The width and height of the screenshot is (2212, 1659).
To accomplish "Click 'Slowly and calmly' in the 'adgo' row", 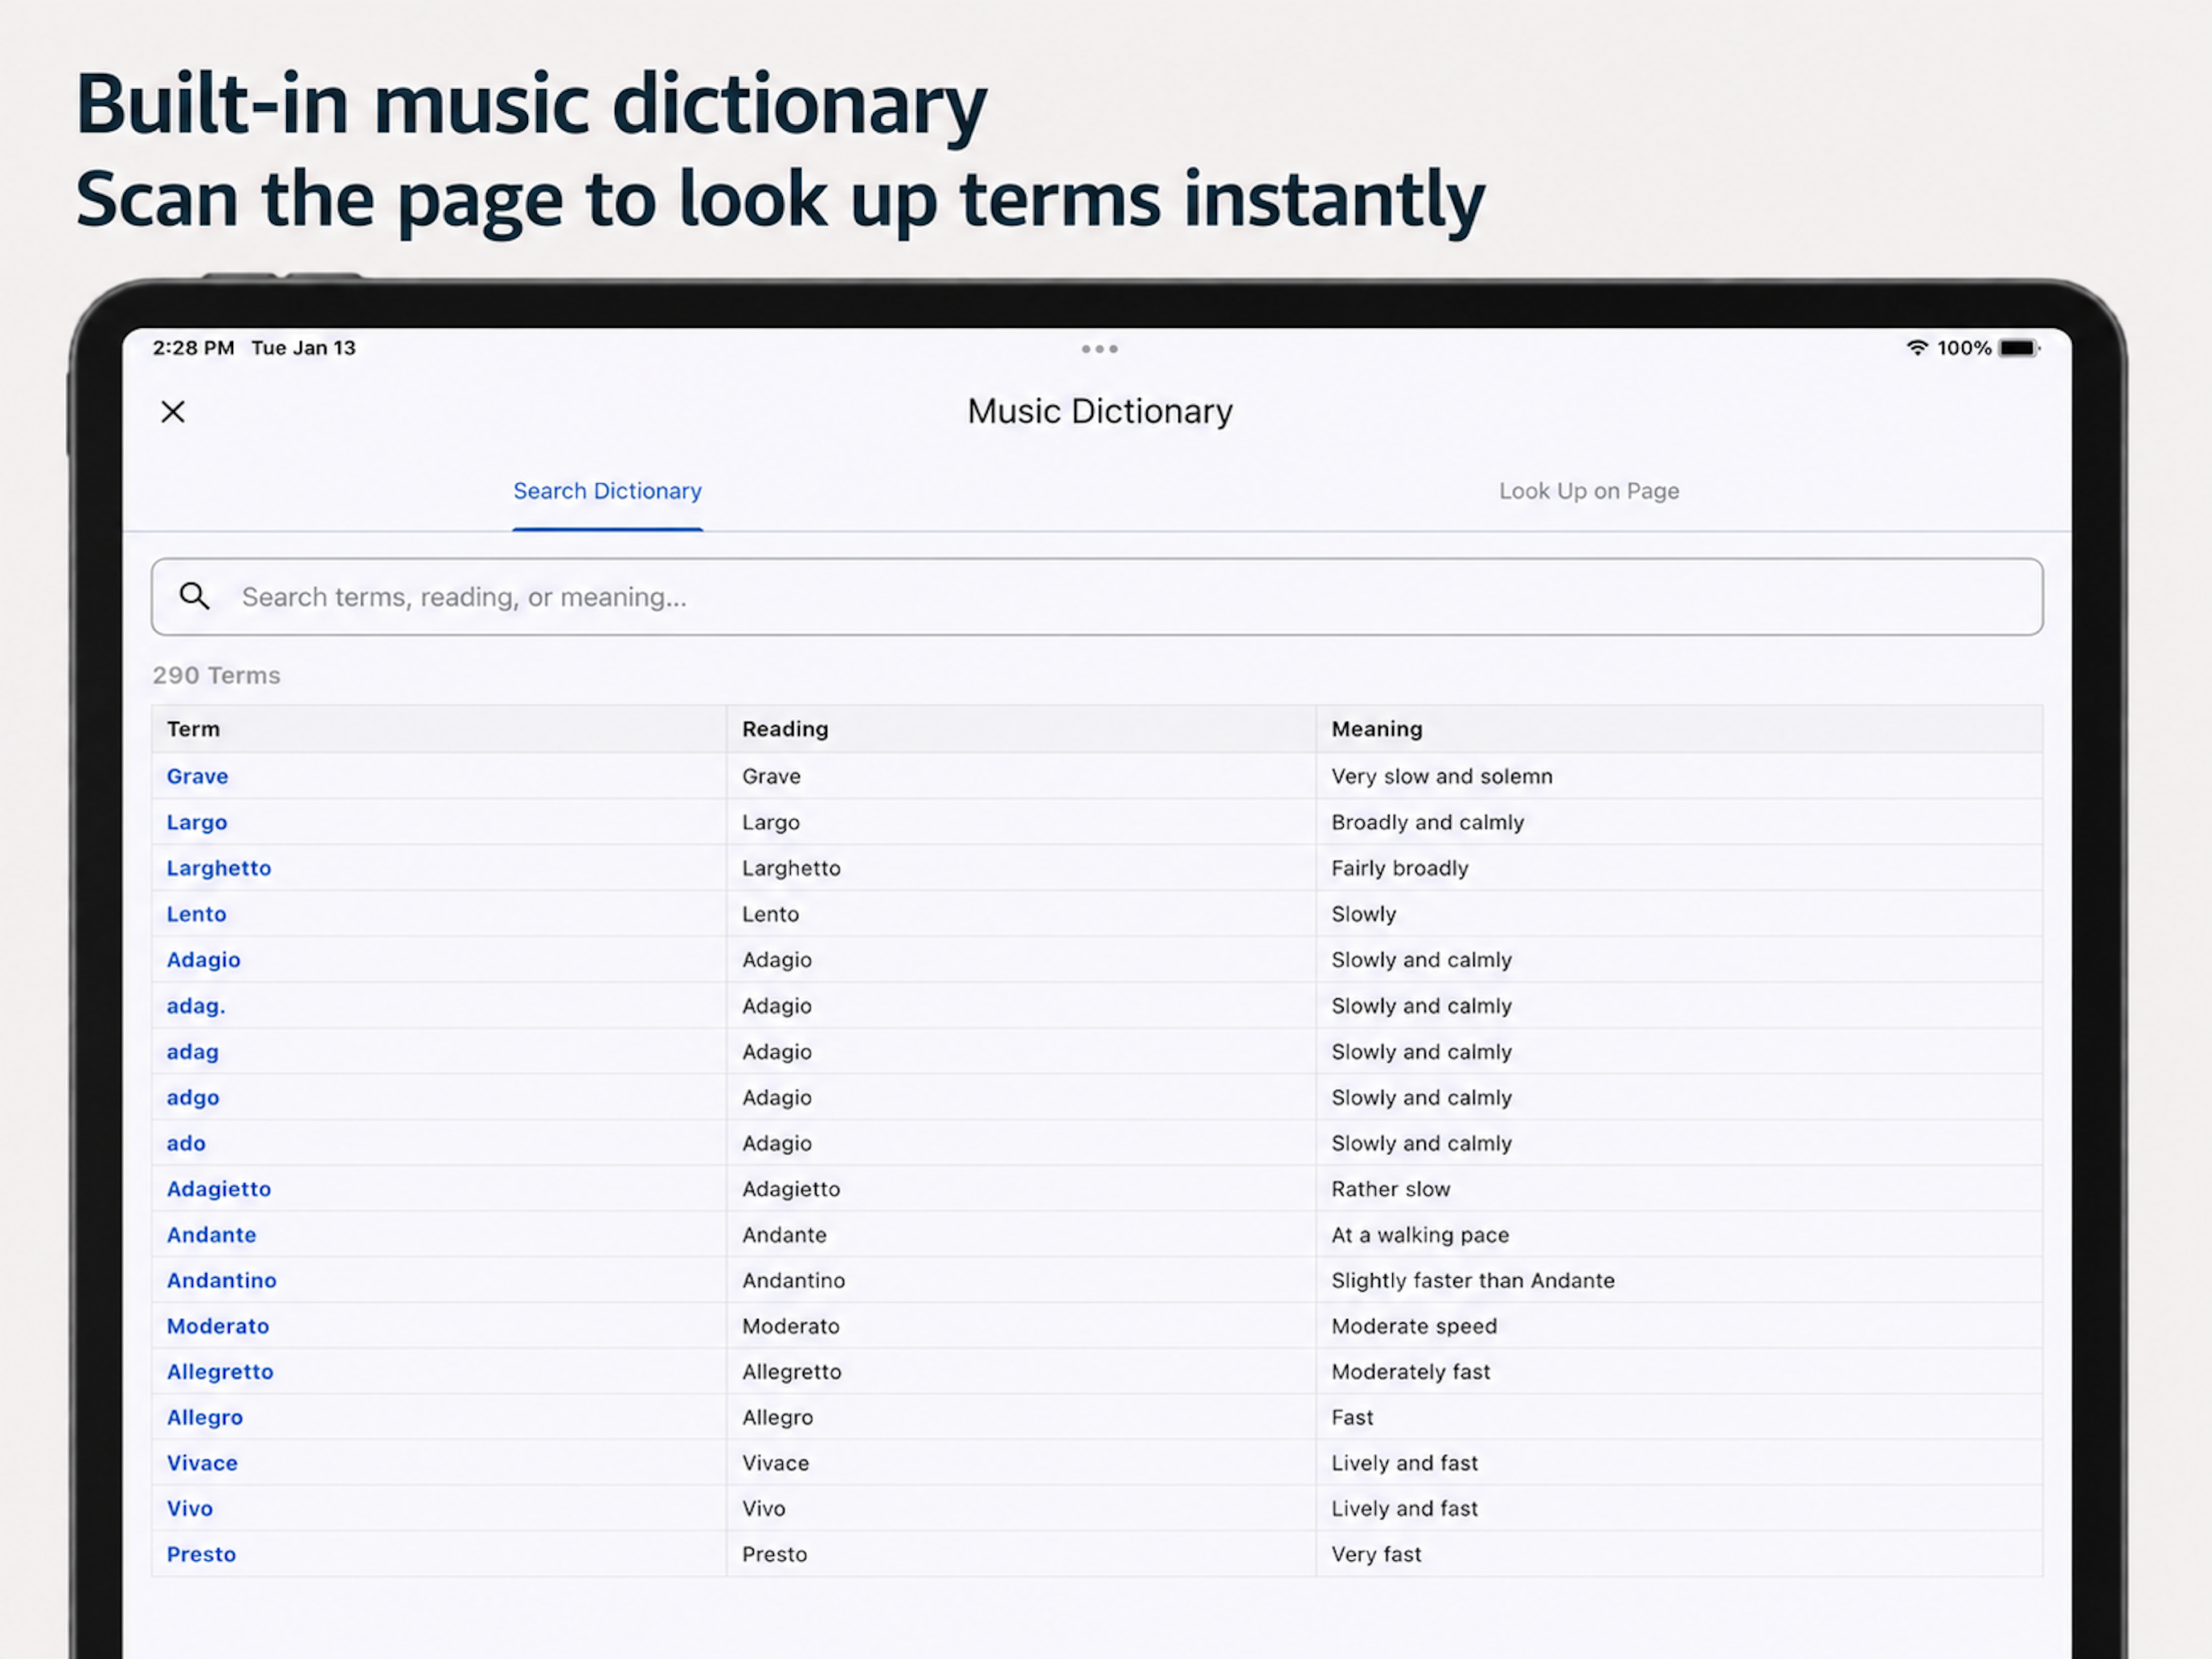I will click(1421, 1098).
